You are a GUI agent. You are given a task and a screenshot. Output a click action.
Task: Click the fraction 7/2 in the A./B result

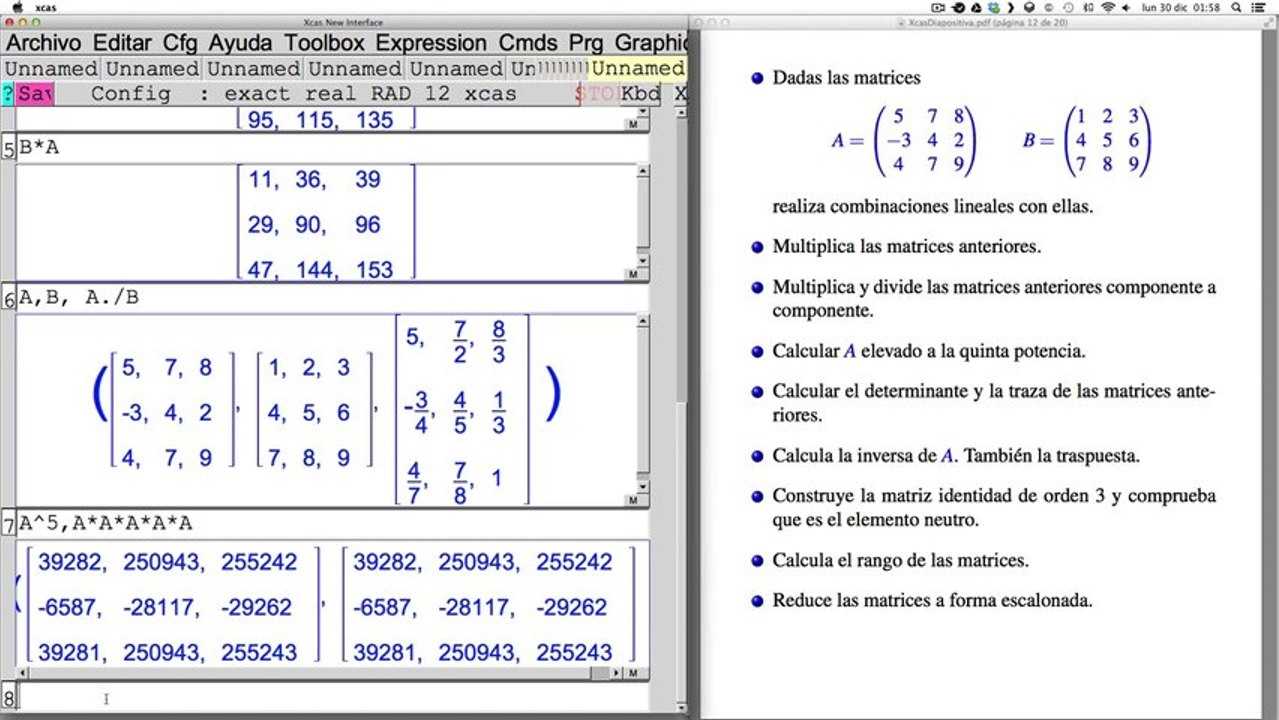point(461,341)
